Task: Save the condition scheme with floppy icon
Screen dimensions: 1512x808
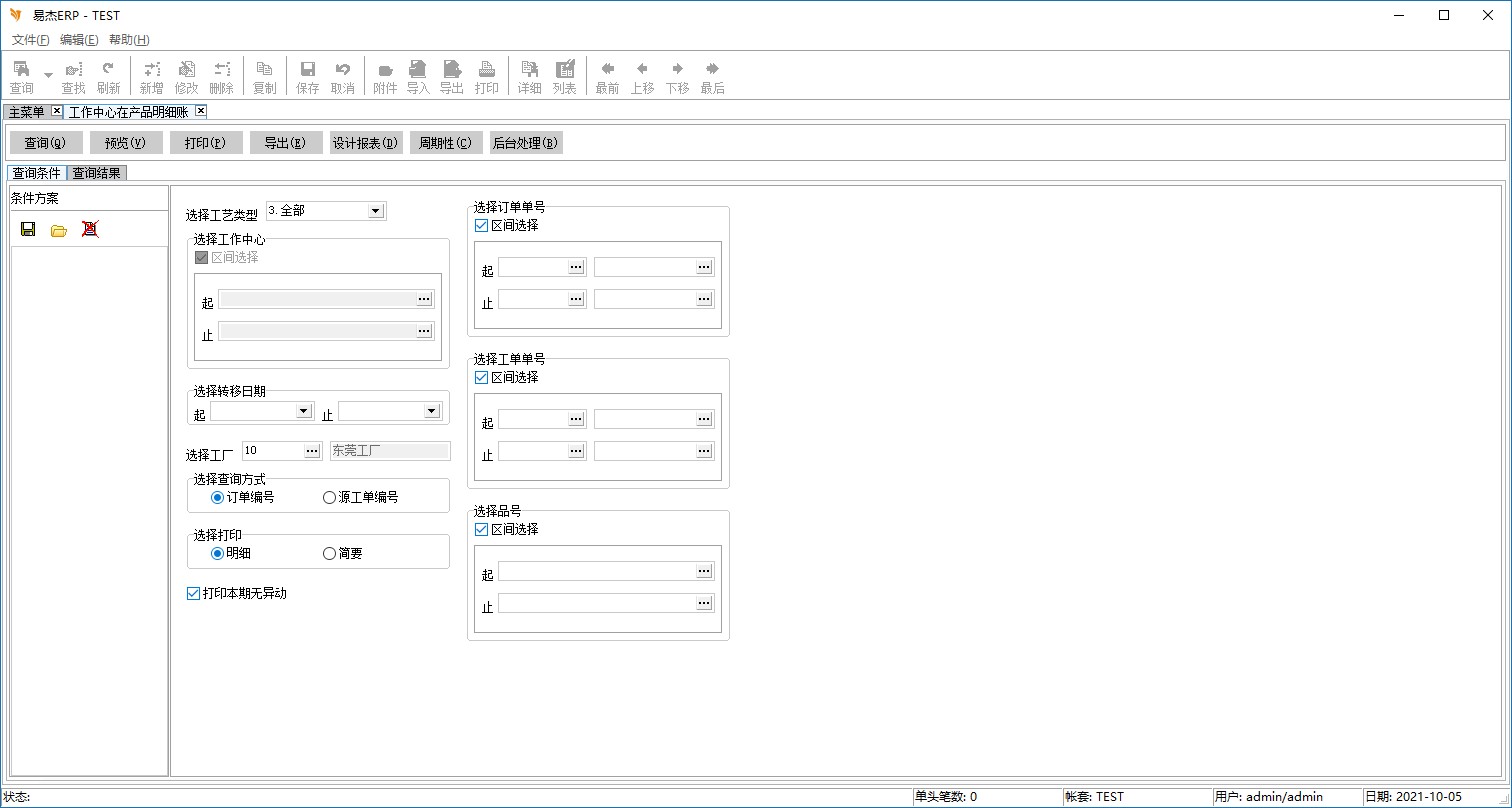Action: coord(28,229)
